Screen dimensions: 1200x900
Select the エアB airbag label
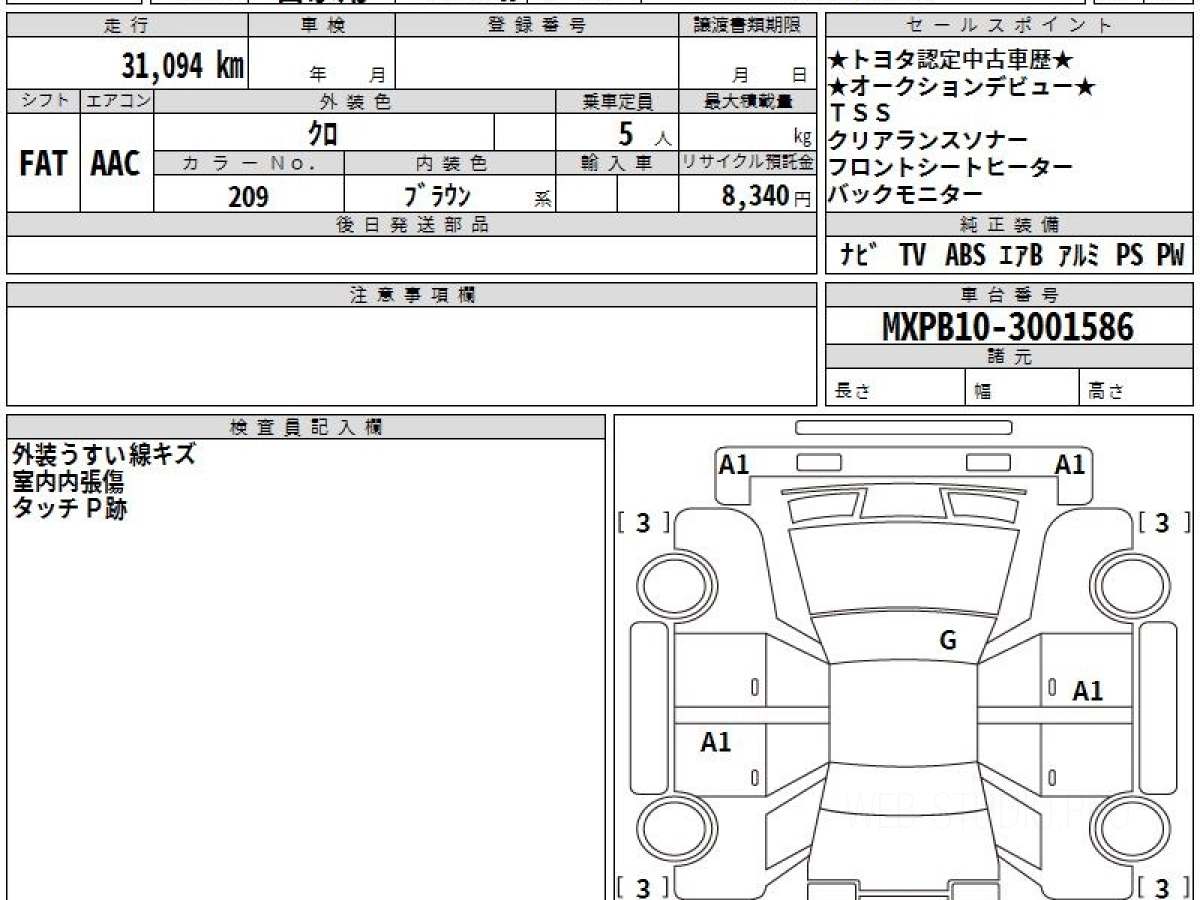click(1021, 255)
